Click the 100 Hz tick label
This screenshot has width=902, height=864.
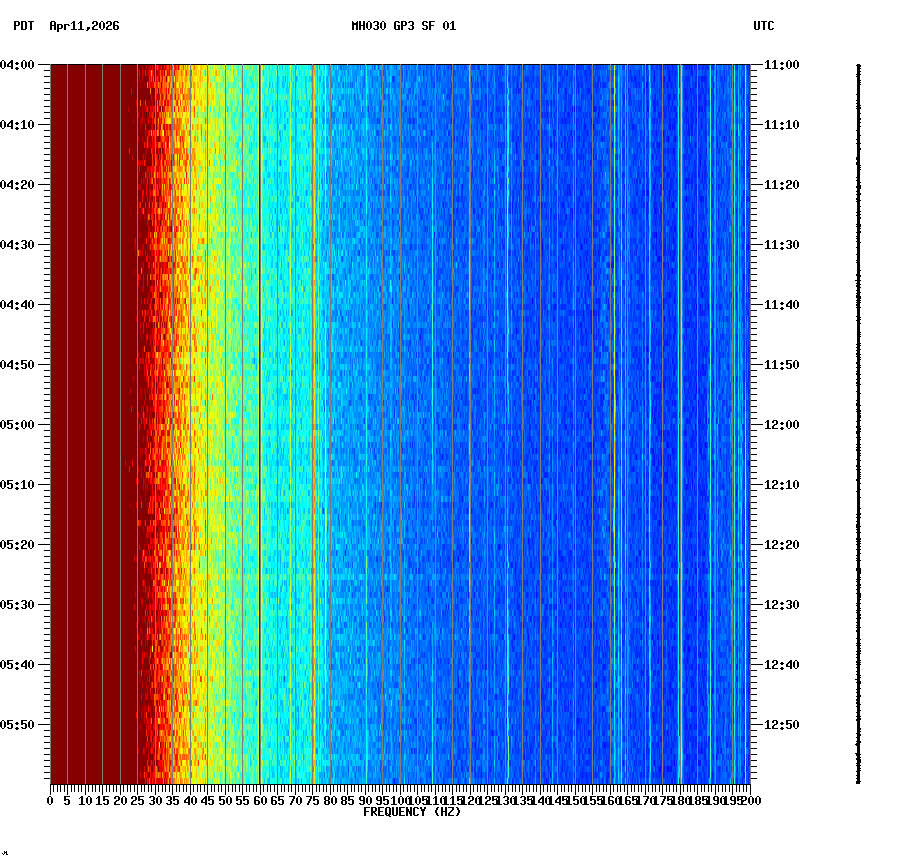click(397, 799)
